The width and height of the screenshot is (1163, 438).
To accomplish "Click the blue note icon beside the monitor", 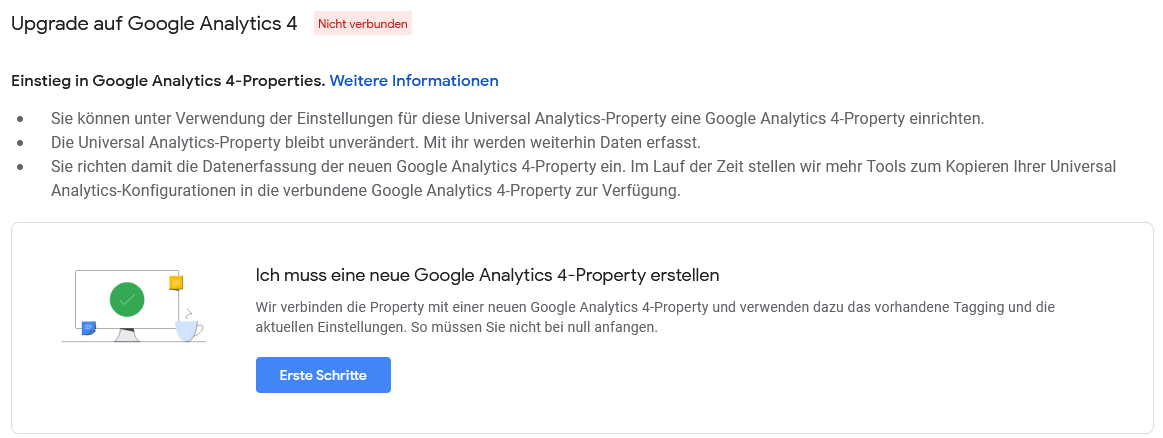I will (x=88, y=328).
